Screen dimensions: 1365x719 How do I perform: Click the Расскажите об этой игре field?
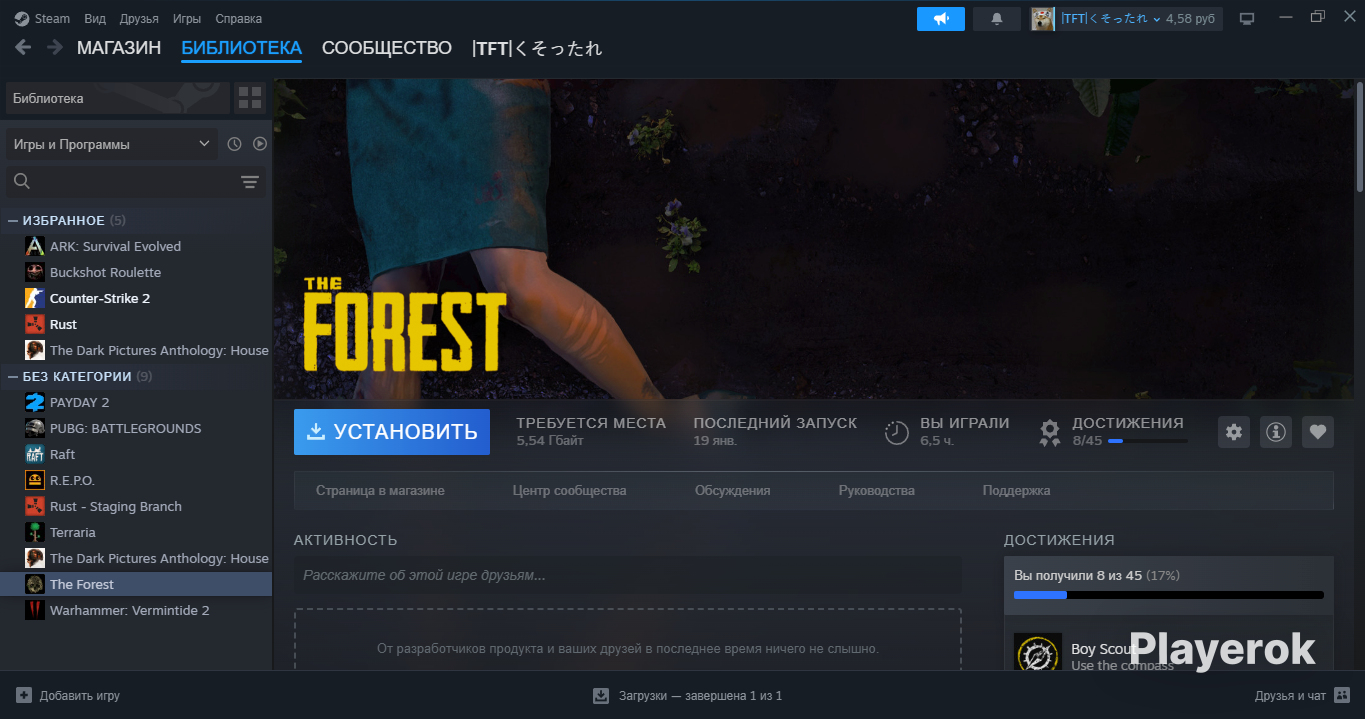[x=628, y=575]
